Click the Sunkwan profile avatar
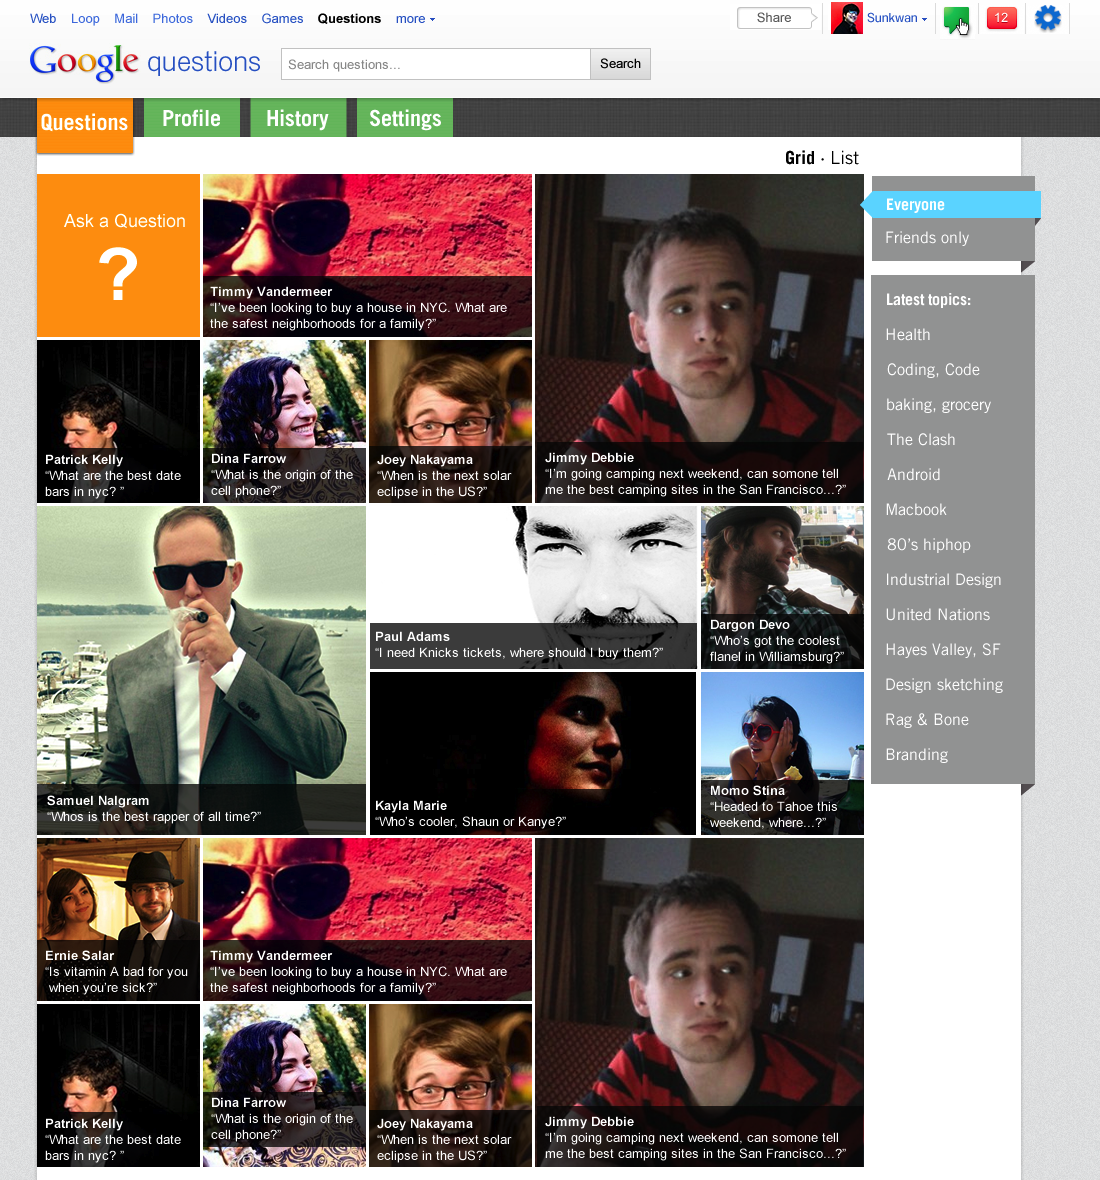Viewport: 1100px width, 1180px height. (x=846, y=18)
